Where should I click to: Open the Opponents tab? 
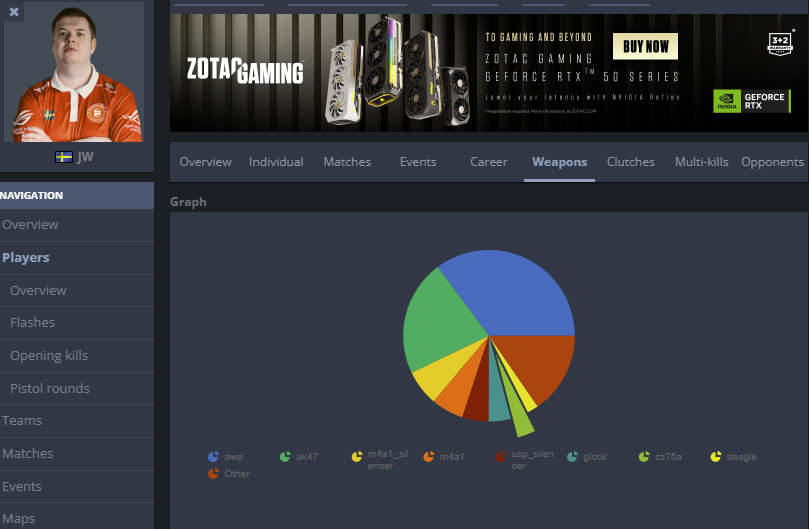pos(772,162)
